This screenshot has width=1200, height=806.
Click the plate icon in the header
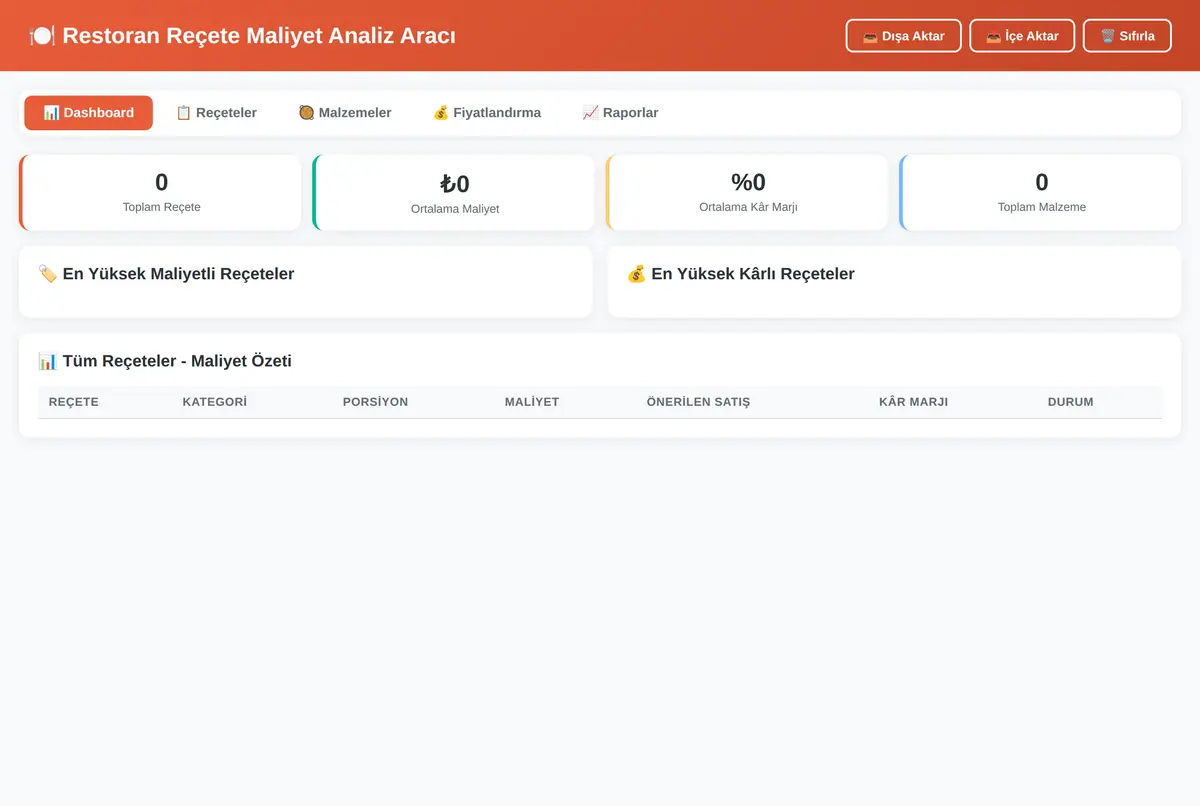pyautogui.click(x=42, y=36)
